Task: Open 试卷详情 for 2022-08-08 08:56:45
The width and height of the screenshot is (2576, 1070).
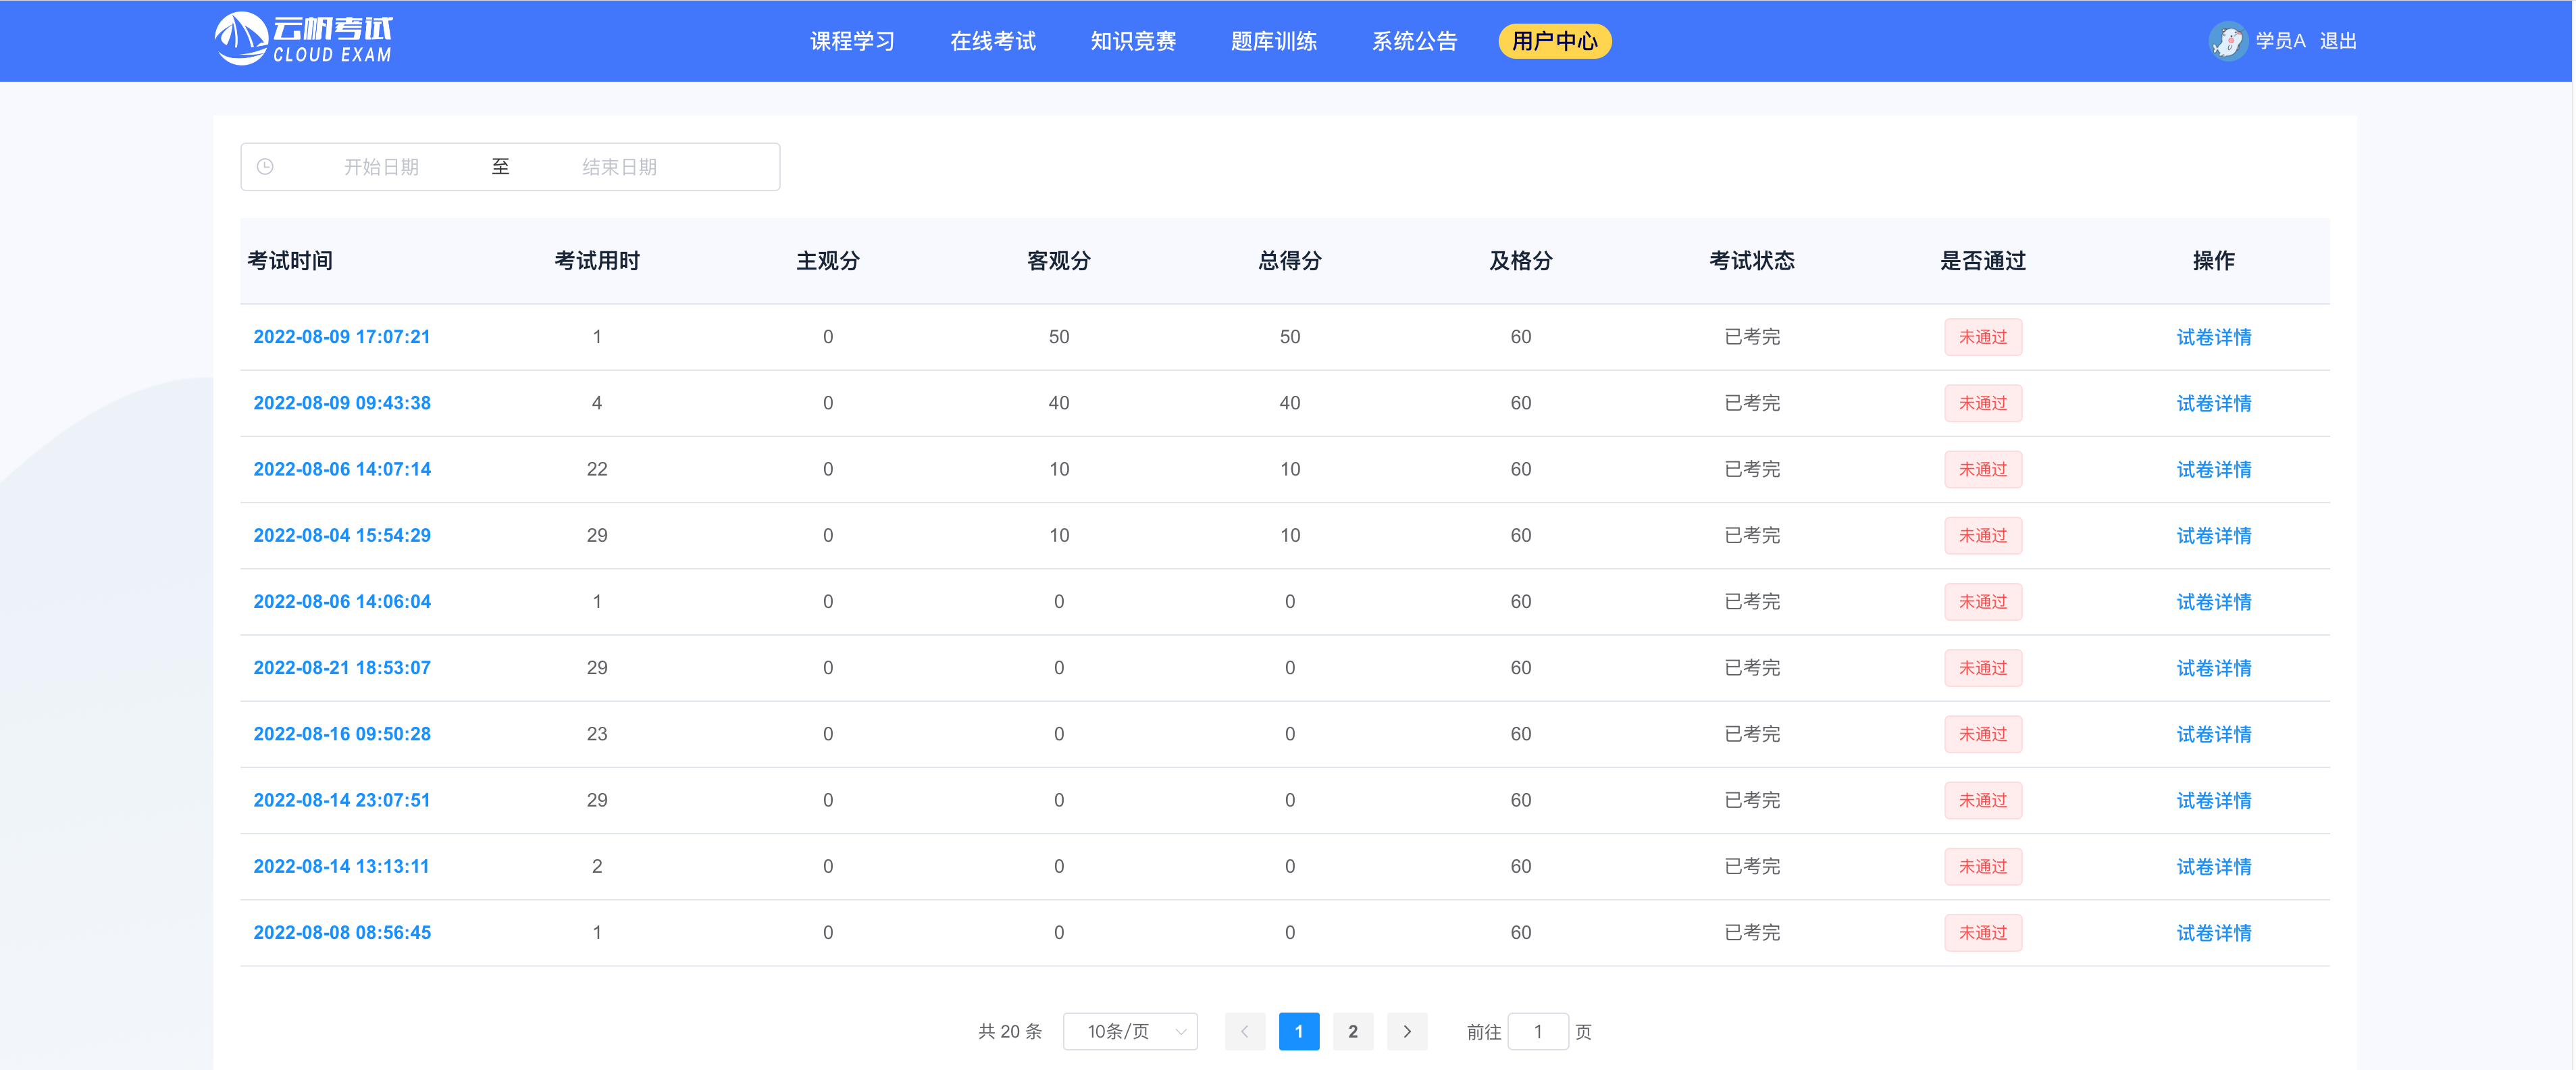Action: [x=2213, y=932]
